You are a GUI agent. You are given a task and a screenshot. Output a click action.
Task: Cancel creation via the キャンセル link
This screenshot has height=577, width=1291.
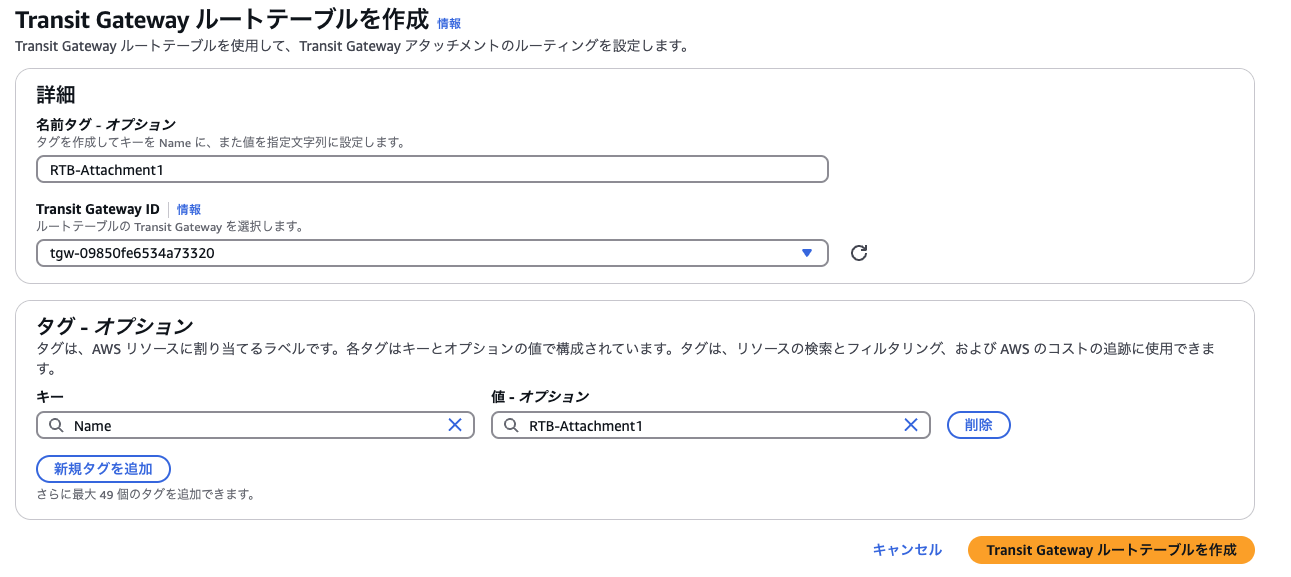pos(907,550)
